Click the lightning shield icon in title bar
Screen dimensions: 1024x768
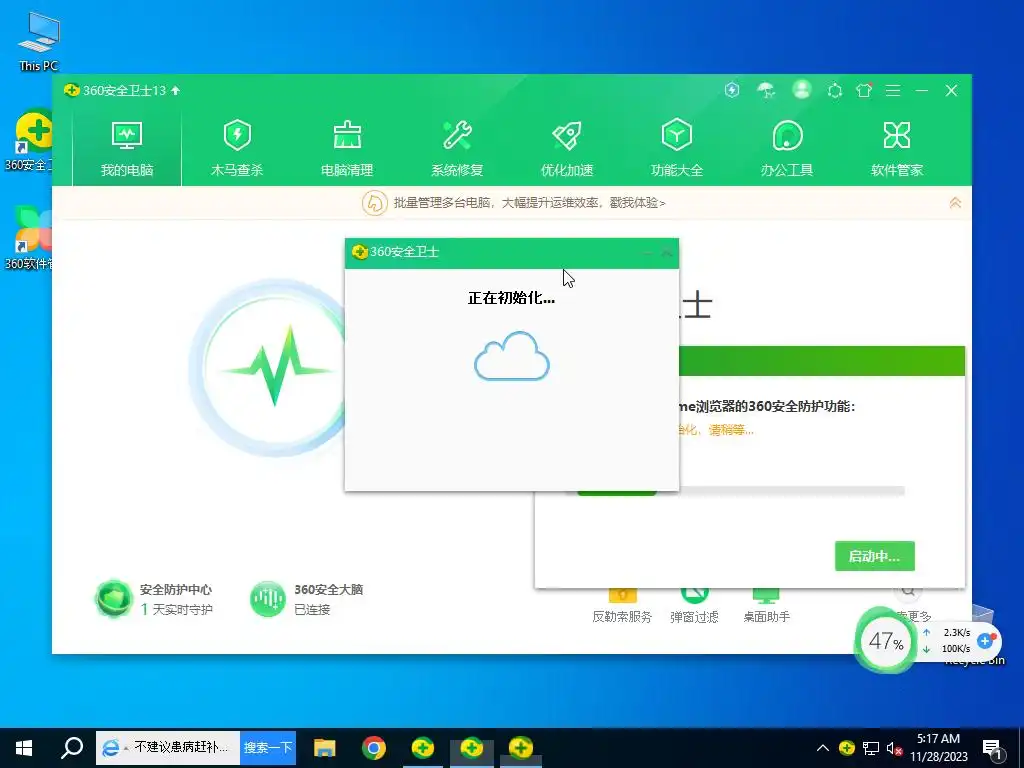(732, 90)
